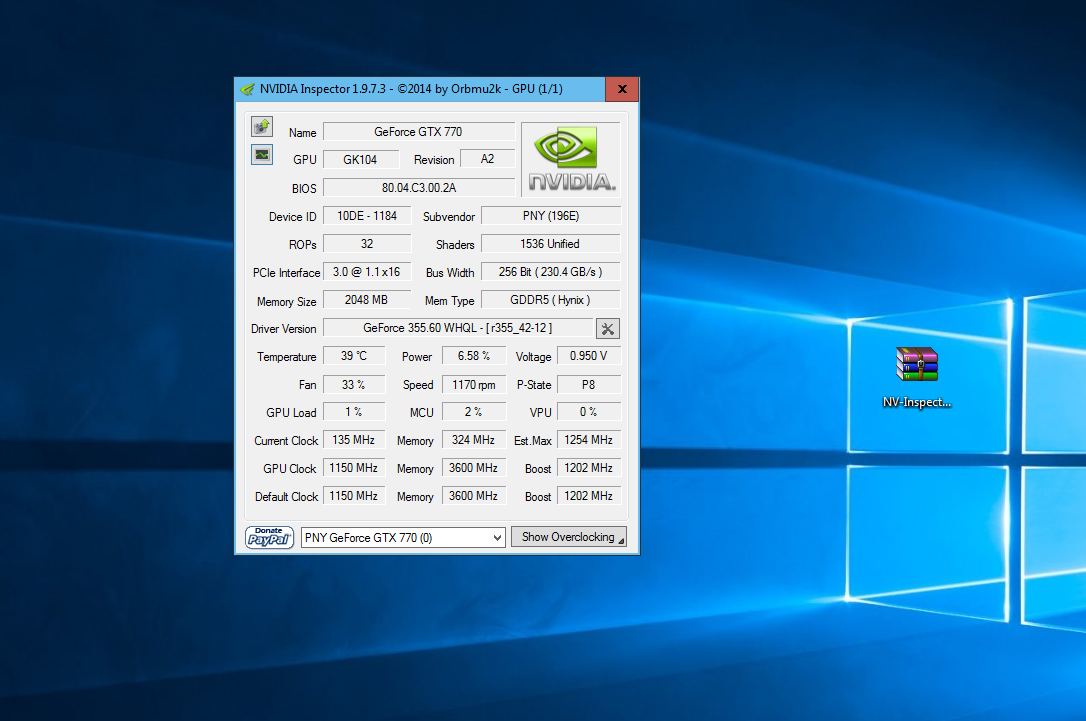The width and height of the screenshot is (1086, 721).
Task: Click the NVIDIA logo image
Action: (x=571, y=159)
